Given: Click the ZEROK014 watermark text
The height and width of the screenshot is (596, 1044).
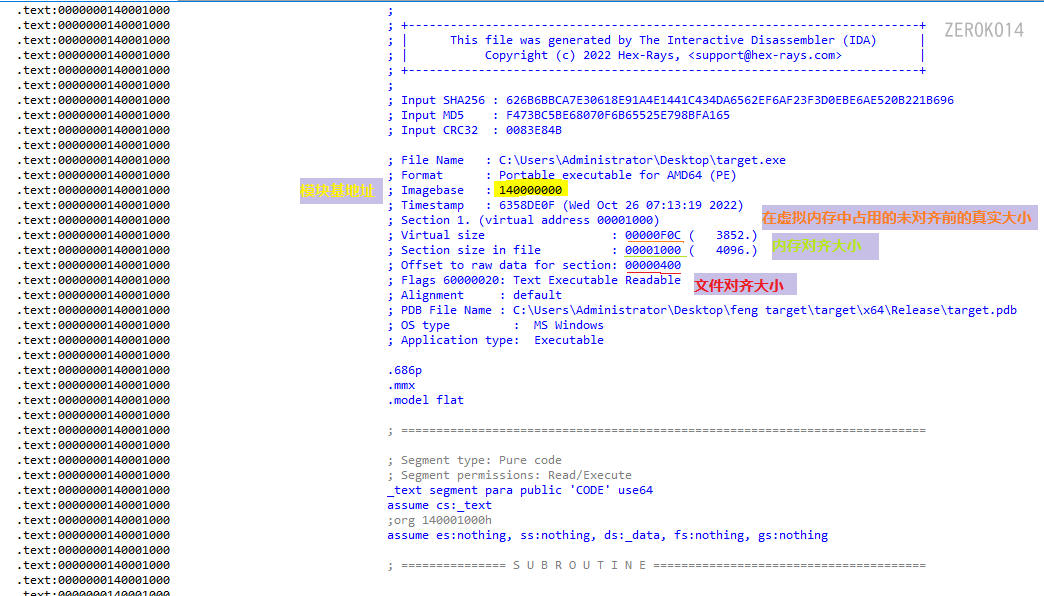Looking at the screenshot, I should click(x=983, y=30).
